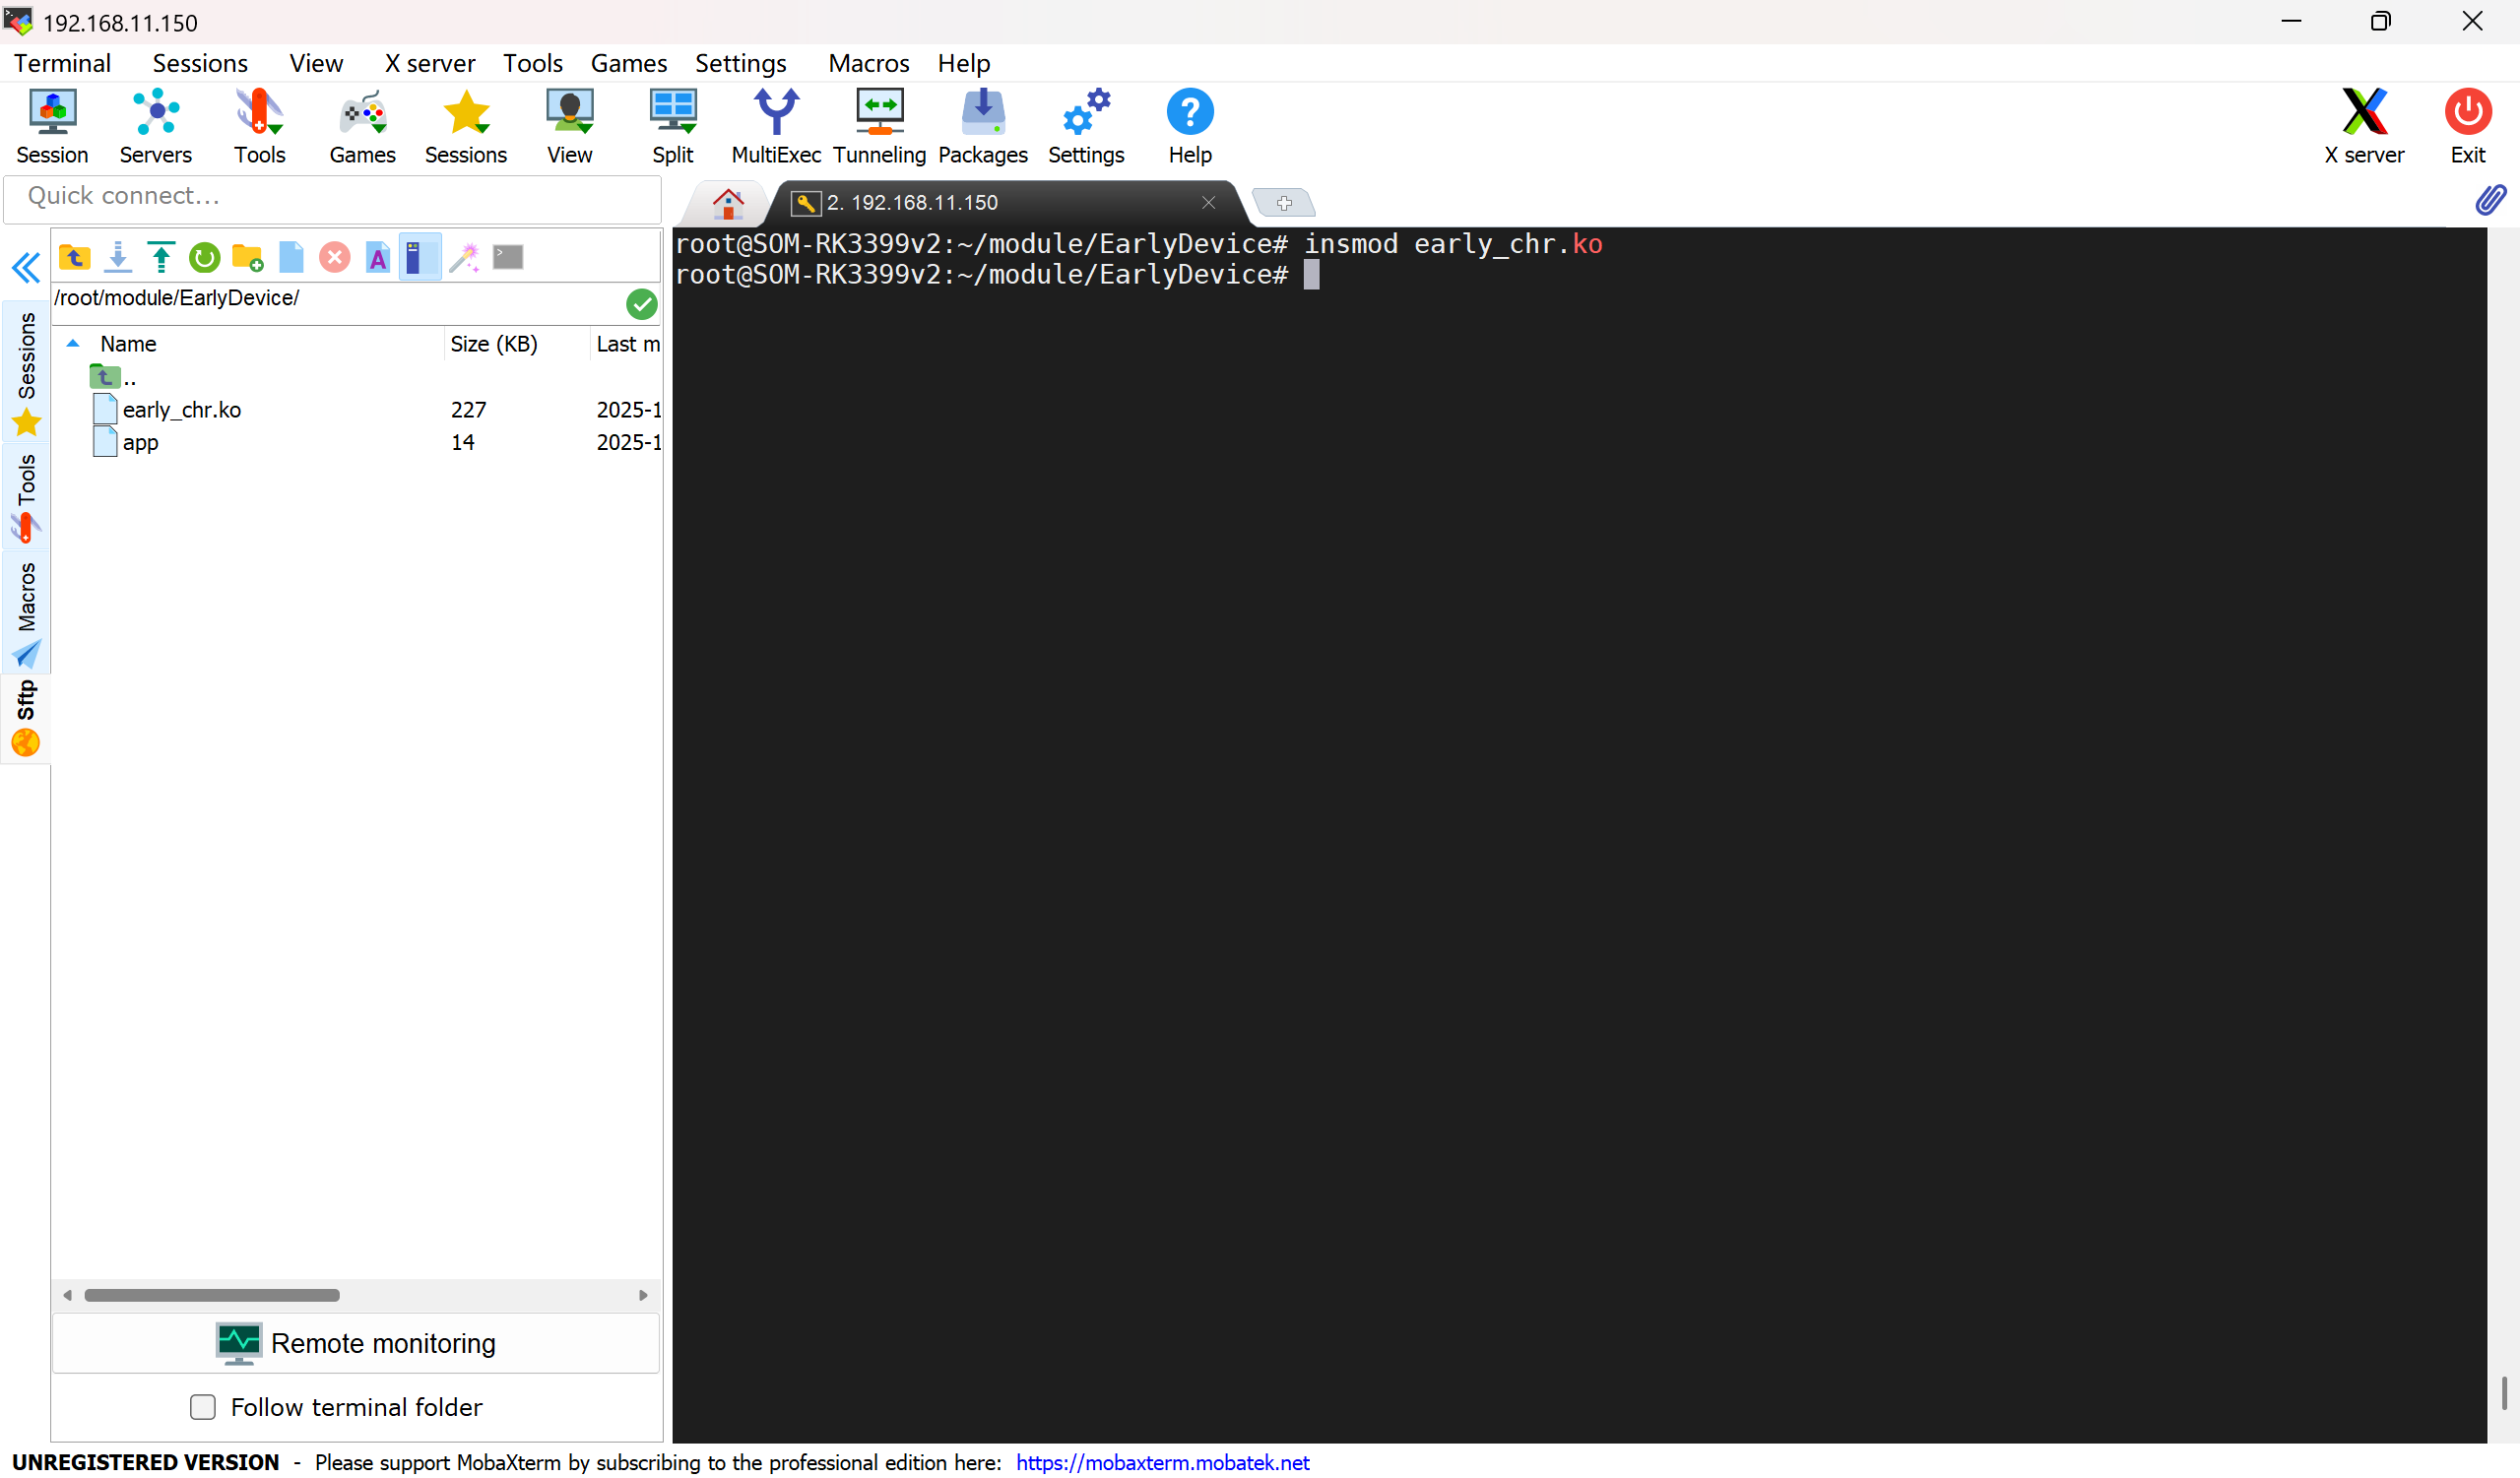Download selected file via SFTP toolbar
The width and height of the screenshot is (2520, 1478).
[118, 258]
